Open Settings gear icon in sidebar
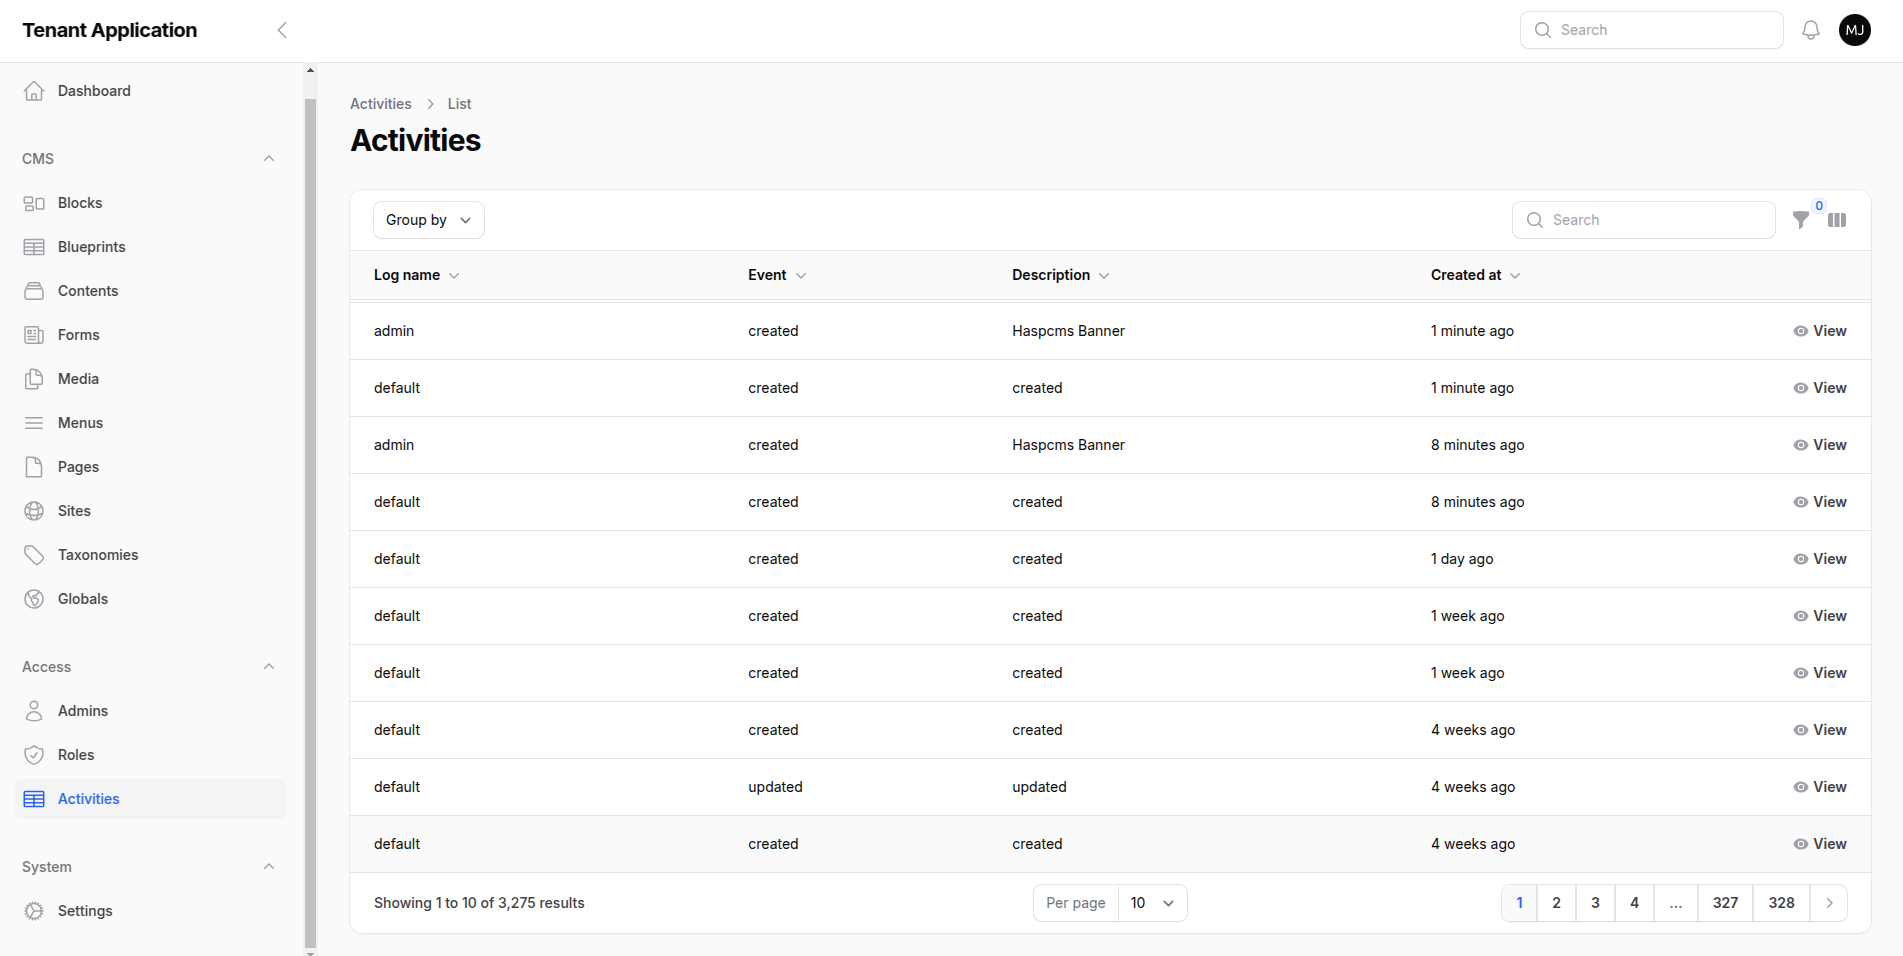 click(34, 911)
